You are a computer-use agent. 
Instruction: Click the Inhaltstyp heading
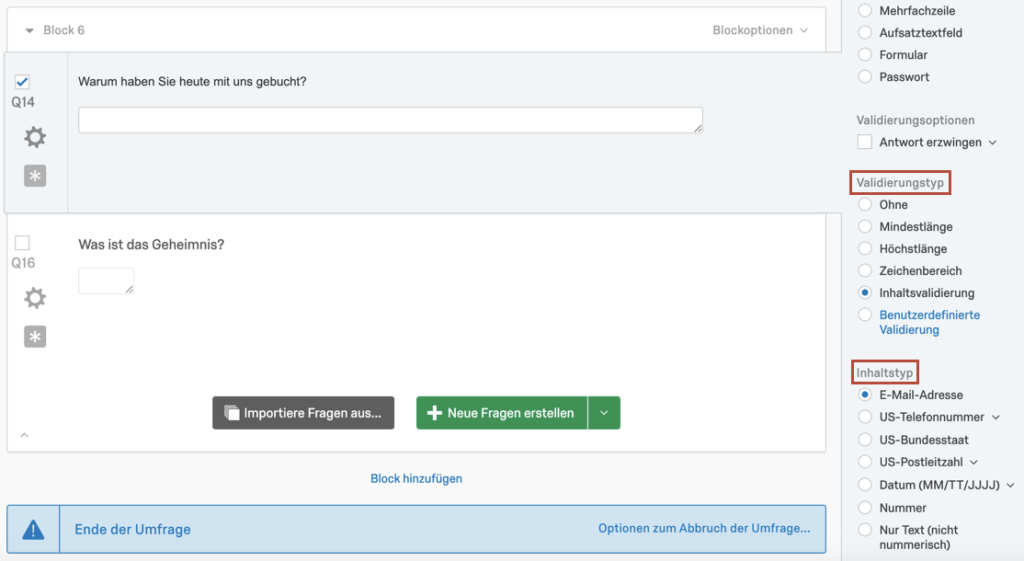[x=884, y=373]
